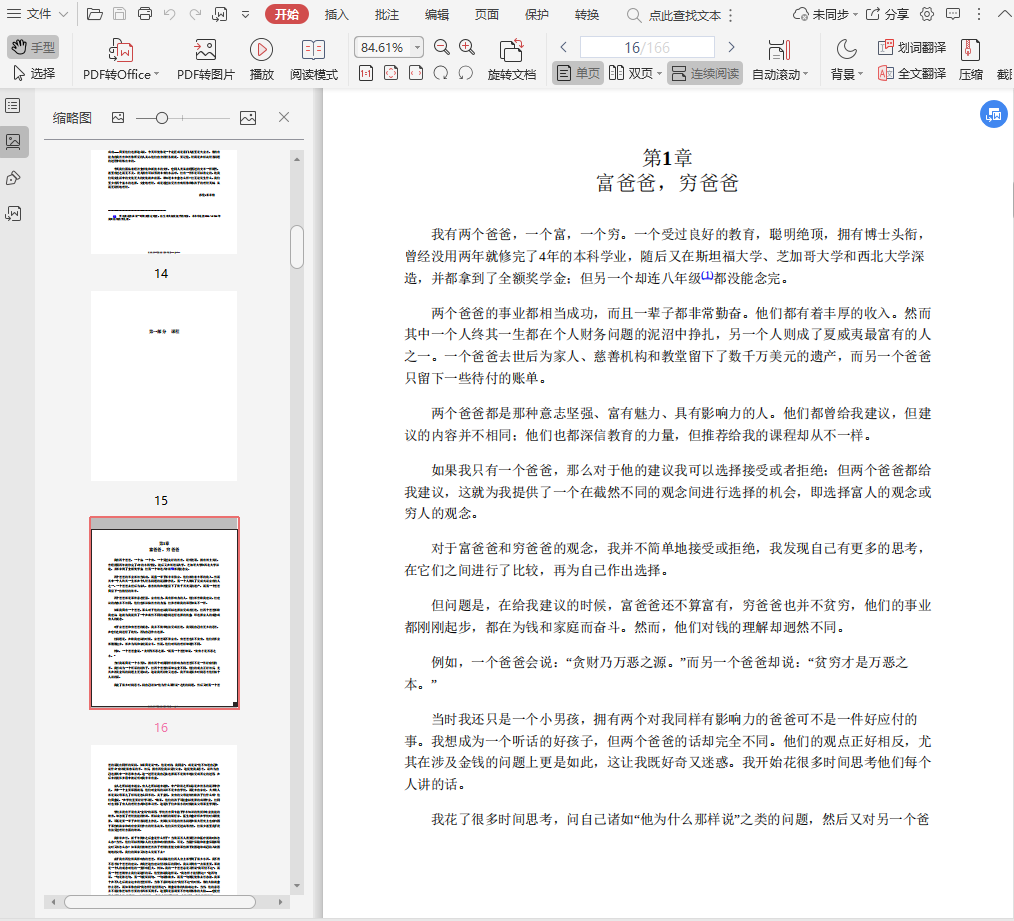Open the outline bookmarks sidebar panel
This screenshot has width=1014, height=921.
point(13,105)
